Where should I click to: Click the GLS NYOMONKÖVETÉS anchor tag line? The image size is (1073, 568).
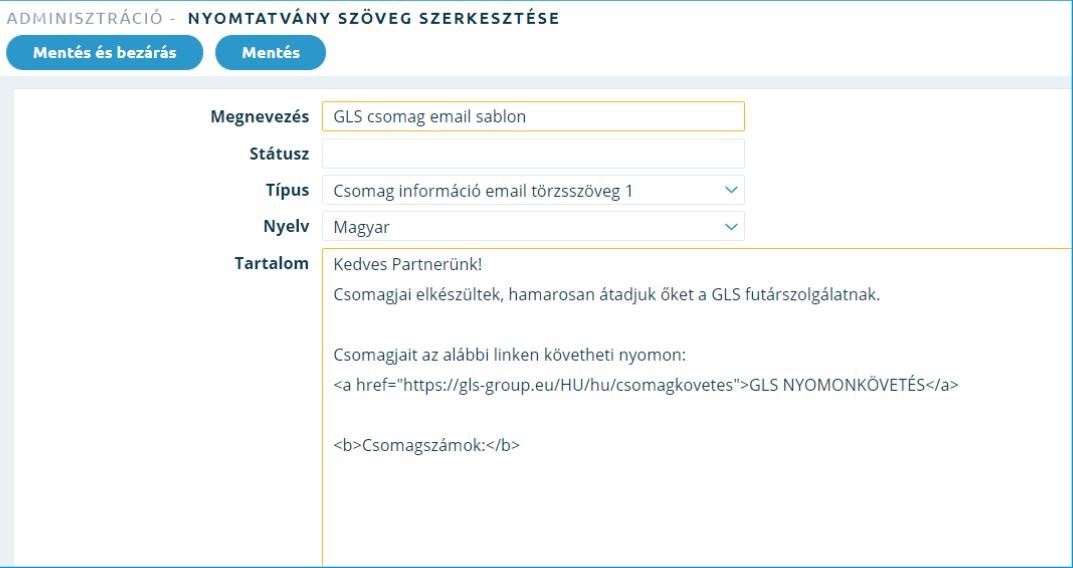pos(646,385)
